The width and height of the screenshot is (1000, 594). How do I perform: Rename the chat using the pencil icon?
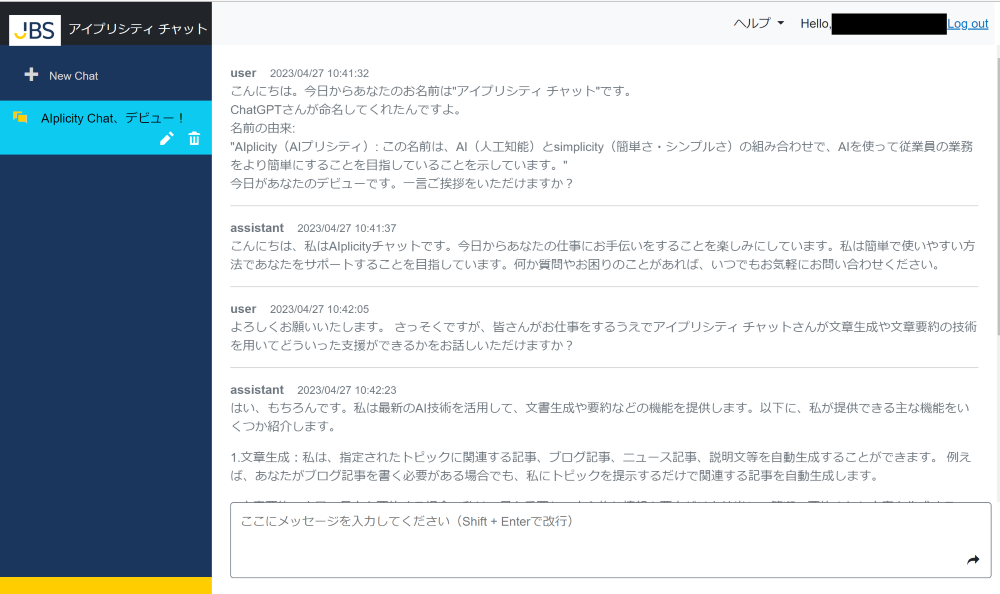[x=166, y=139]
